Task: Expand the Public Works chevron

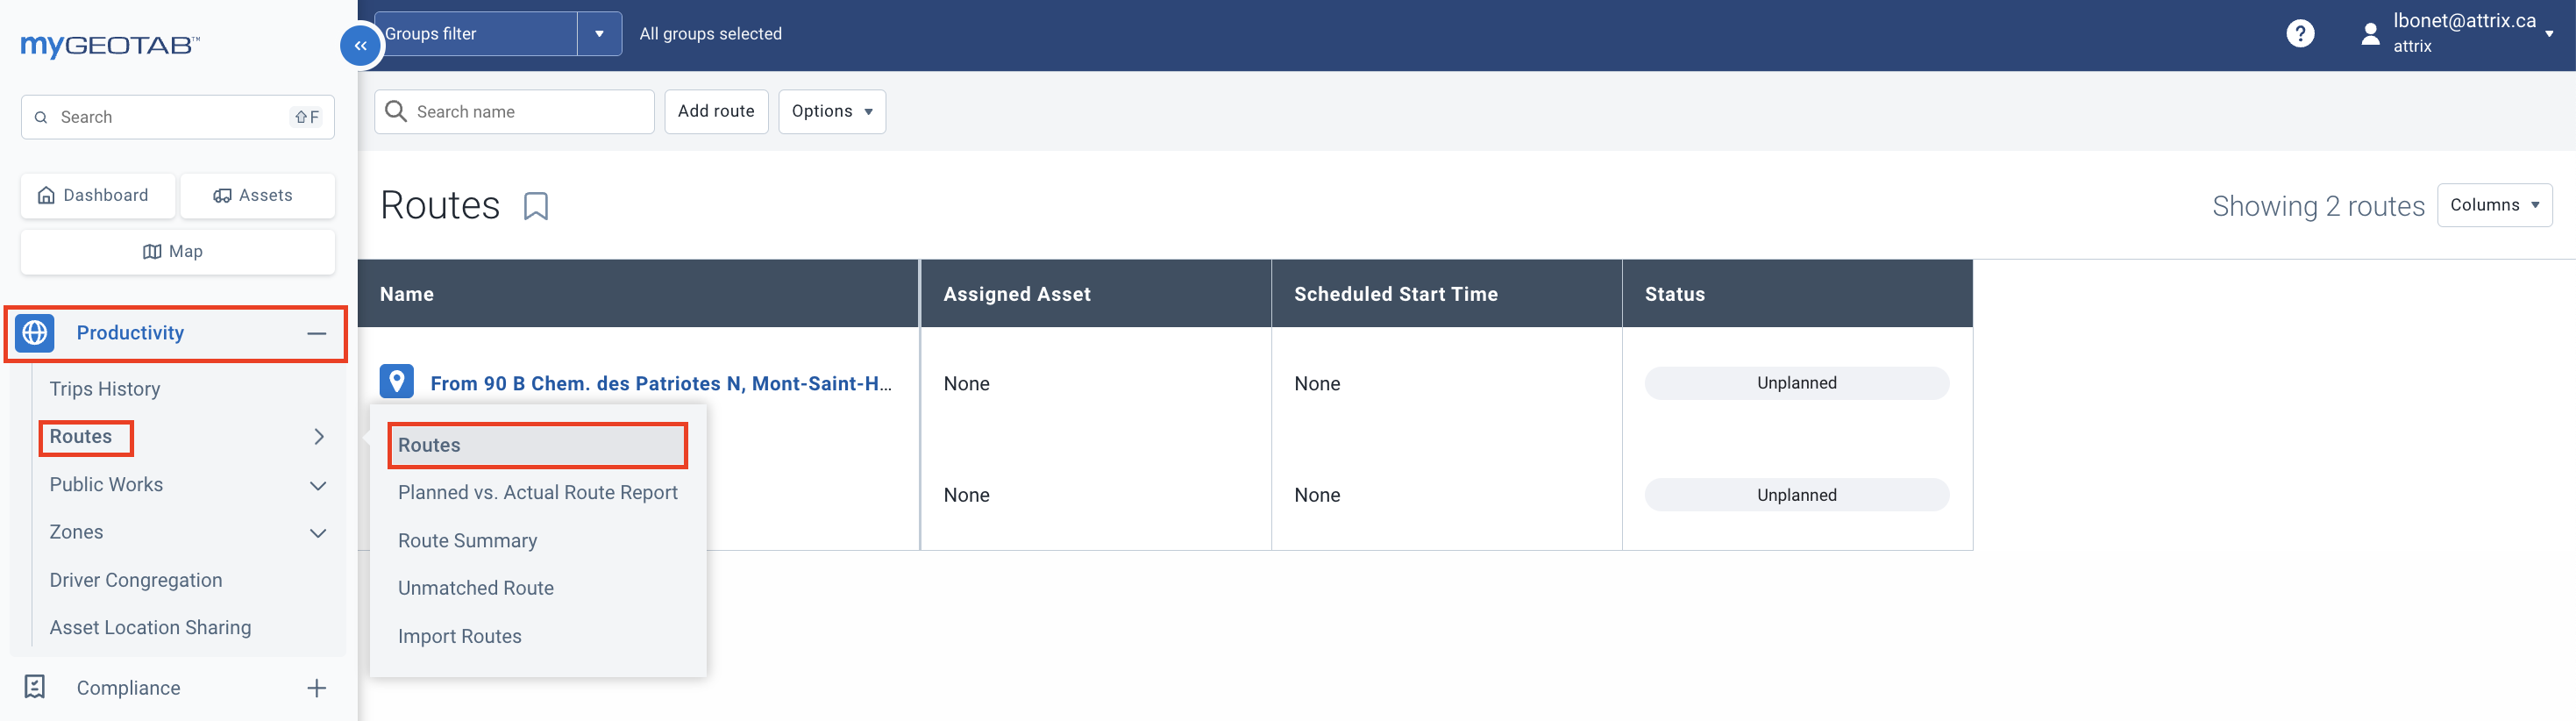Action: click(x=318, y=486)
